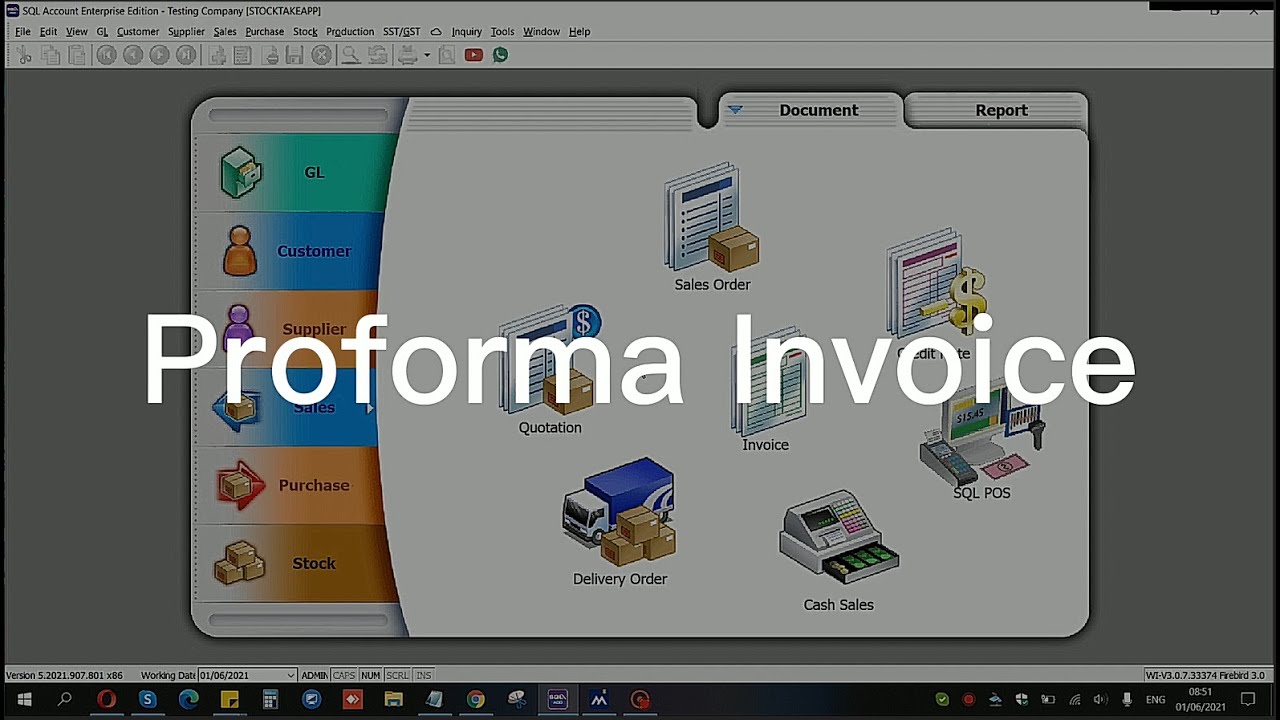Go to first record toolbar button
Image resolution: width=1280 pixels, height=720 pixels.
pos(106,55)
